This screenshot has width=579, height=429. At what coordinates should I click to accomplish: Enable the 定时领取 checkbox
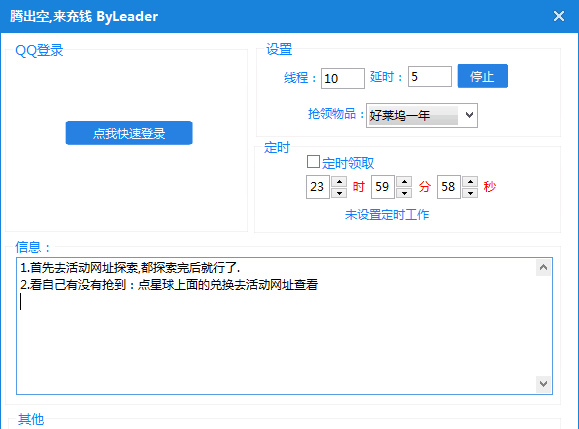(x=313, y=162)
